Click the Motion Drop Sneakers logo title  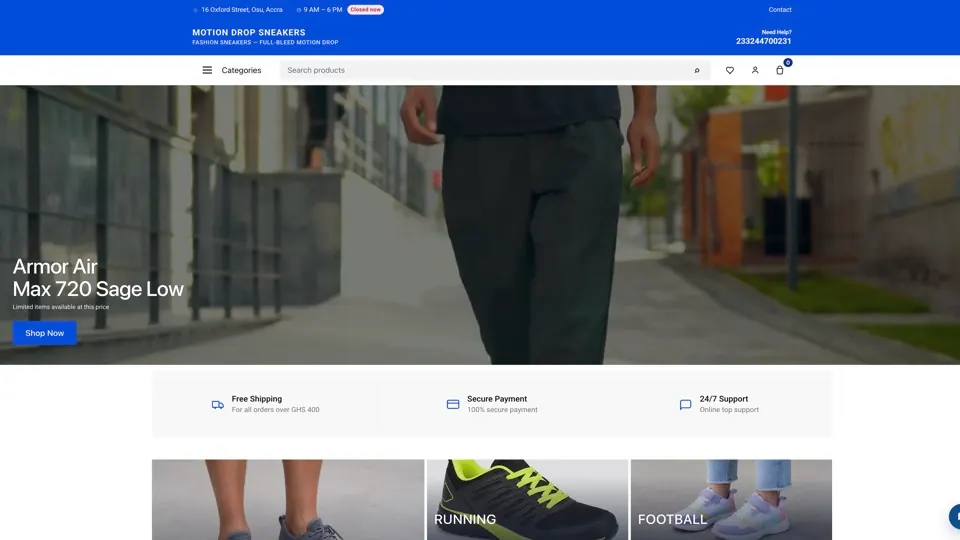249,32
